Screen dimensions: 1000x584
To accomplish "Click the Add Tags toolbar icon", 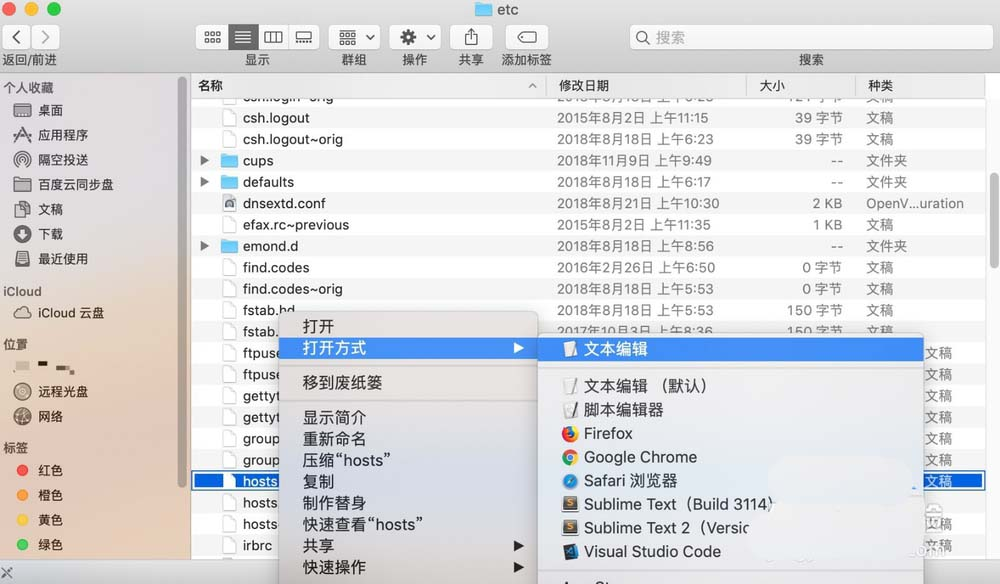I will coord(526,37).
